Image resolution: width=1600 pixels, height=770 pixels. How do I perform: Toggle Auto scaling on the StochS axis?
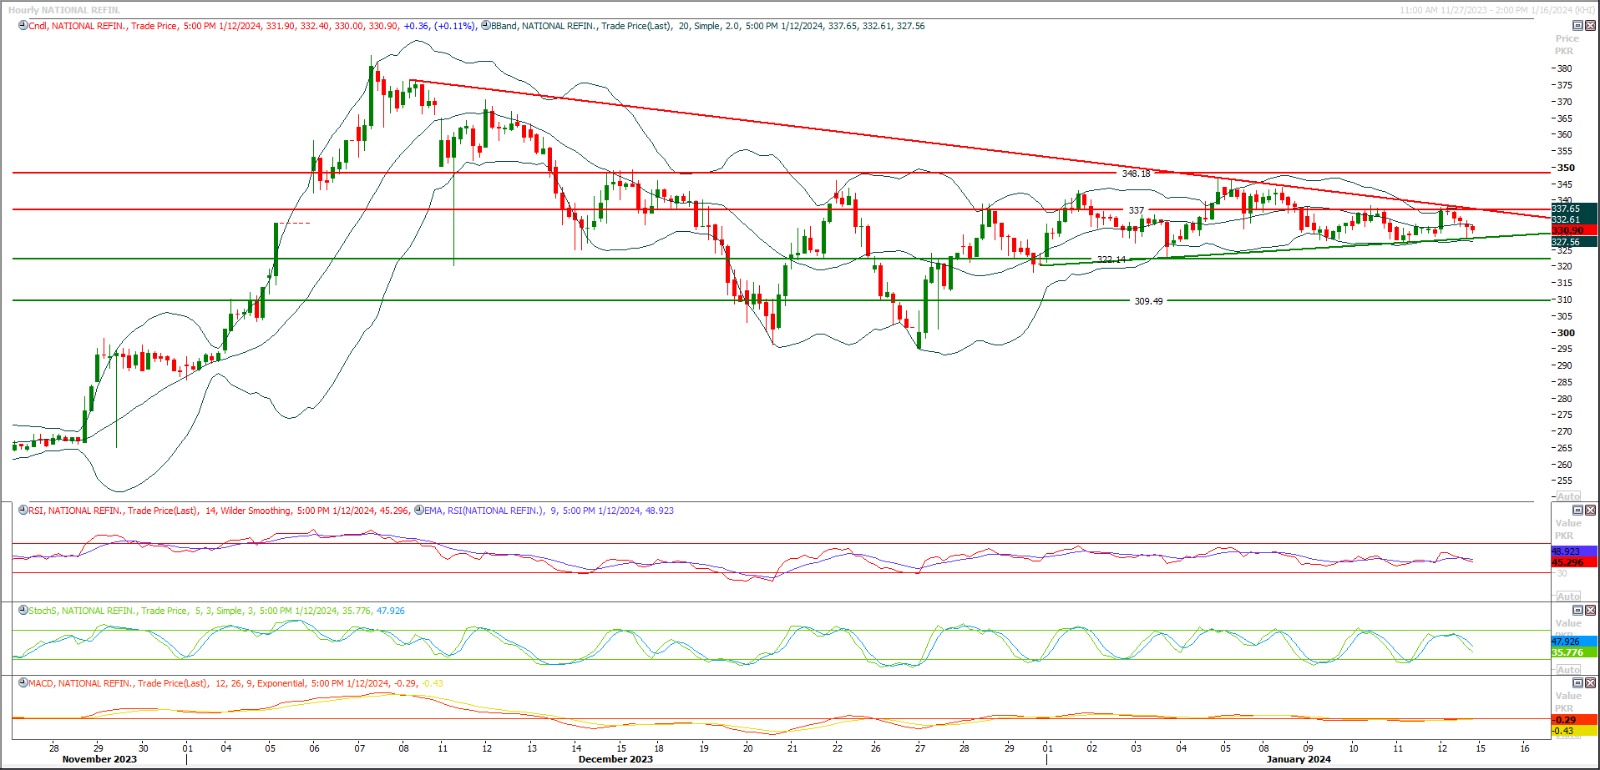click(x=1569, y=669)
